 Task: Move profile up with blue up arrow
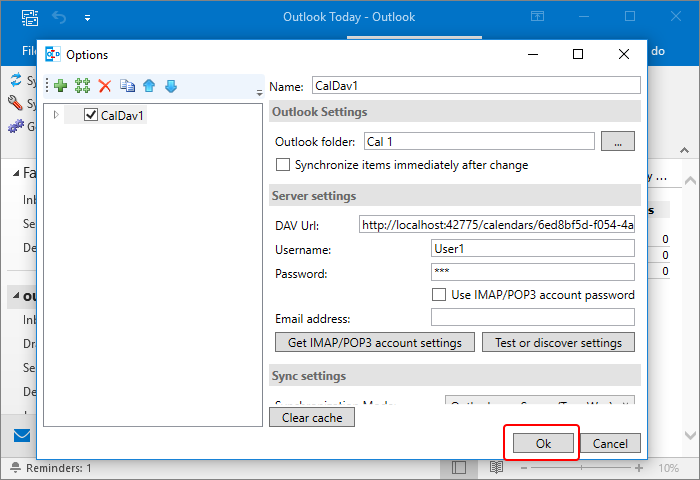click(149, 86)
